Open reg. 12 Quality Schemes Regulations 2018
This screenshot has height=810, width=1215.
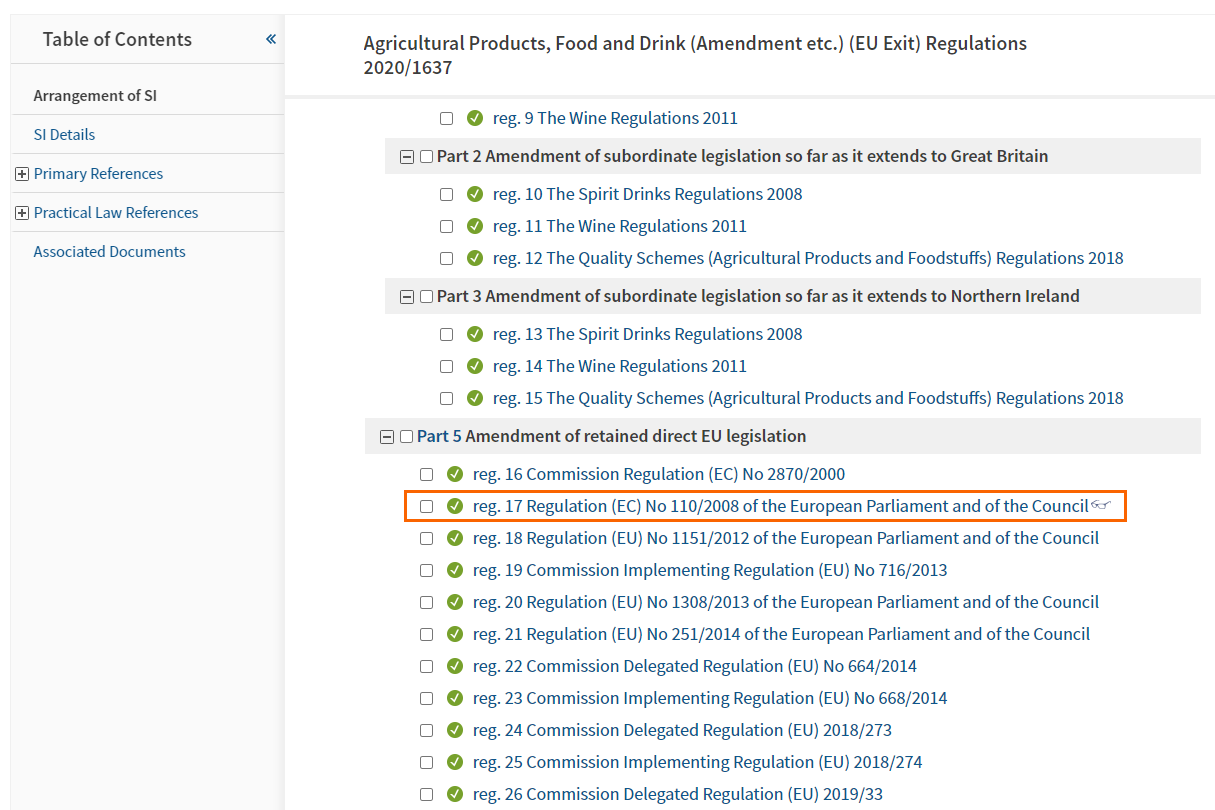pyautogui.click(x=808, y=258)
